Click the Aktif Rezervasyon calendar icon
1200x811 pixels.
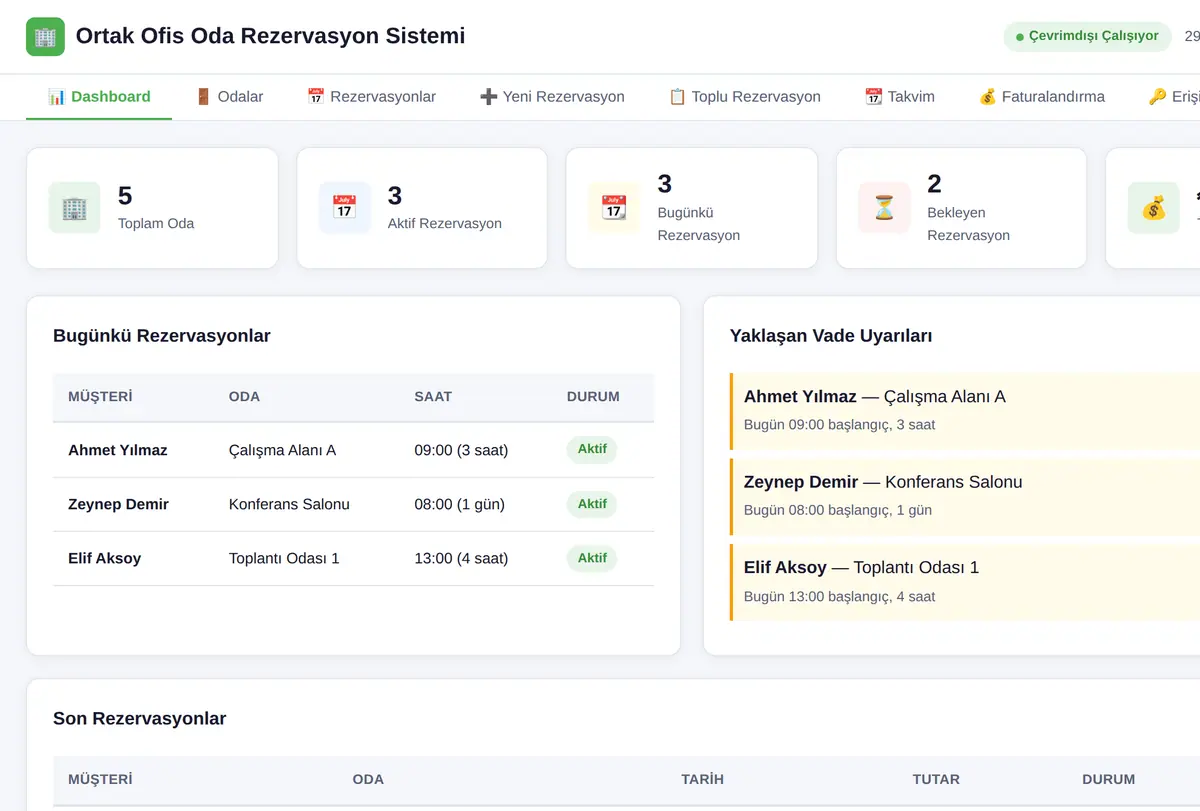tap(344, 208)
